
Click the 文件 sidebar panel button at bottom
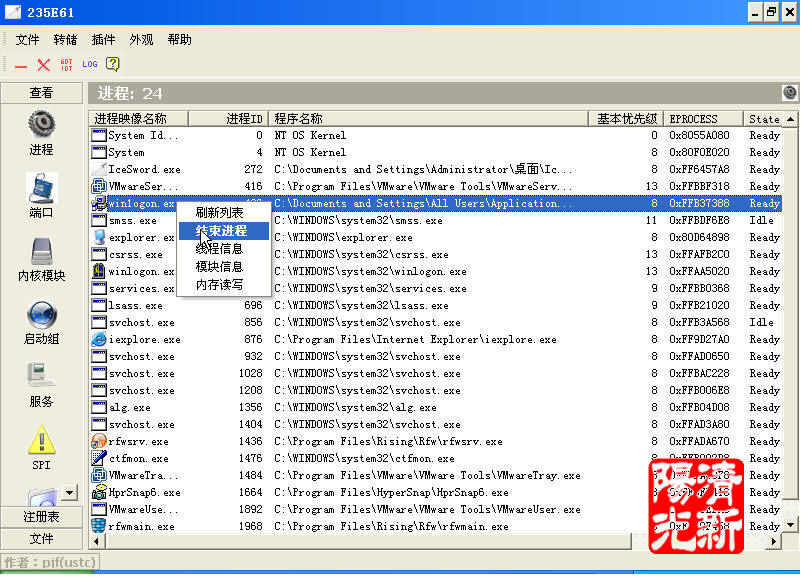coord(41,539)
